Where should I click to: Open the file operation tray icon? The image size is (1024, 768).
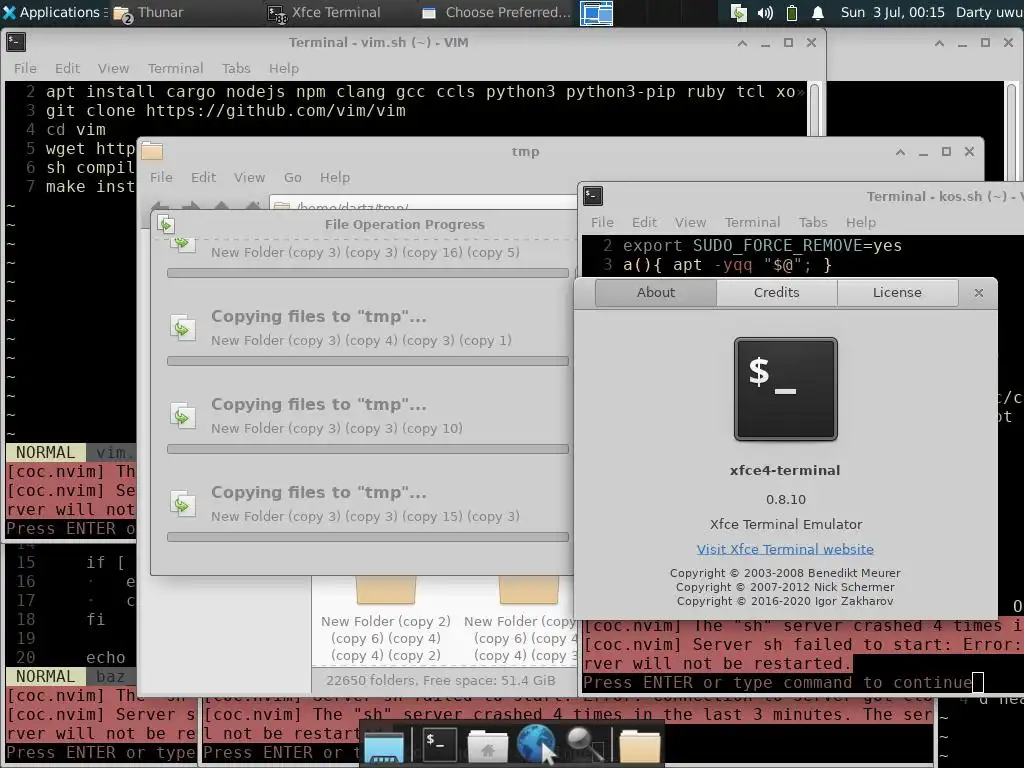point(739,12)
